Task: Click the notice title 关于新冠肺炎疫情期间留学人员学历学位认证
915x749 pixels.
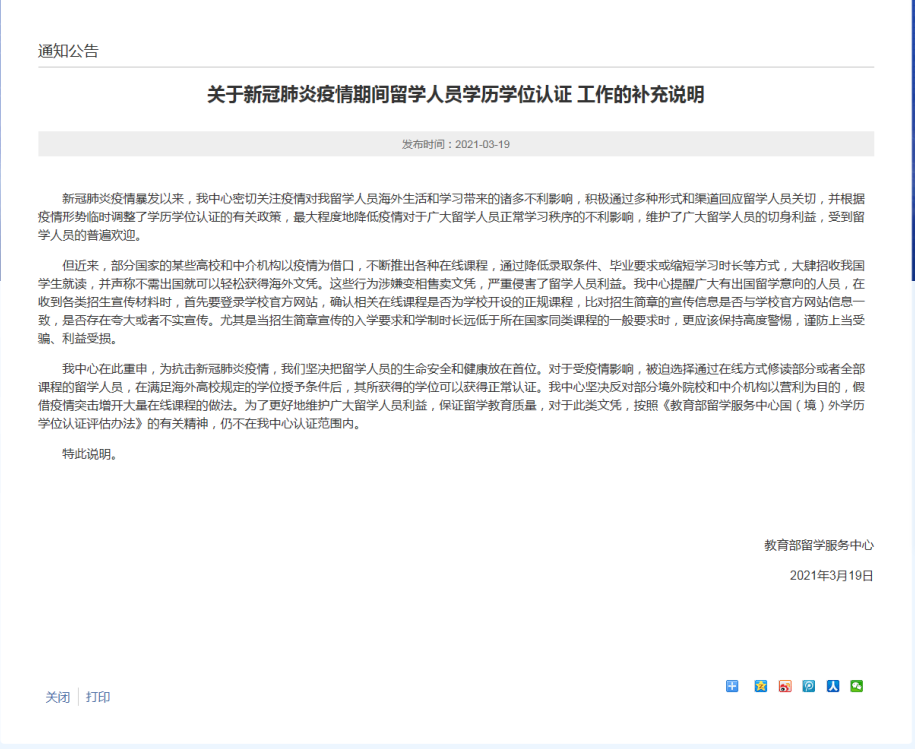Action: click(456, 94)
